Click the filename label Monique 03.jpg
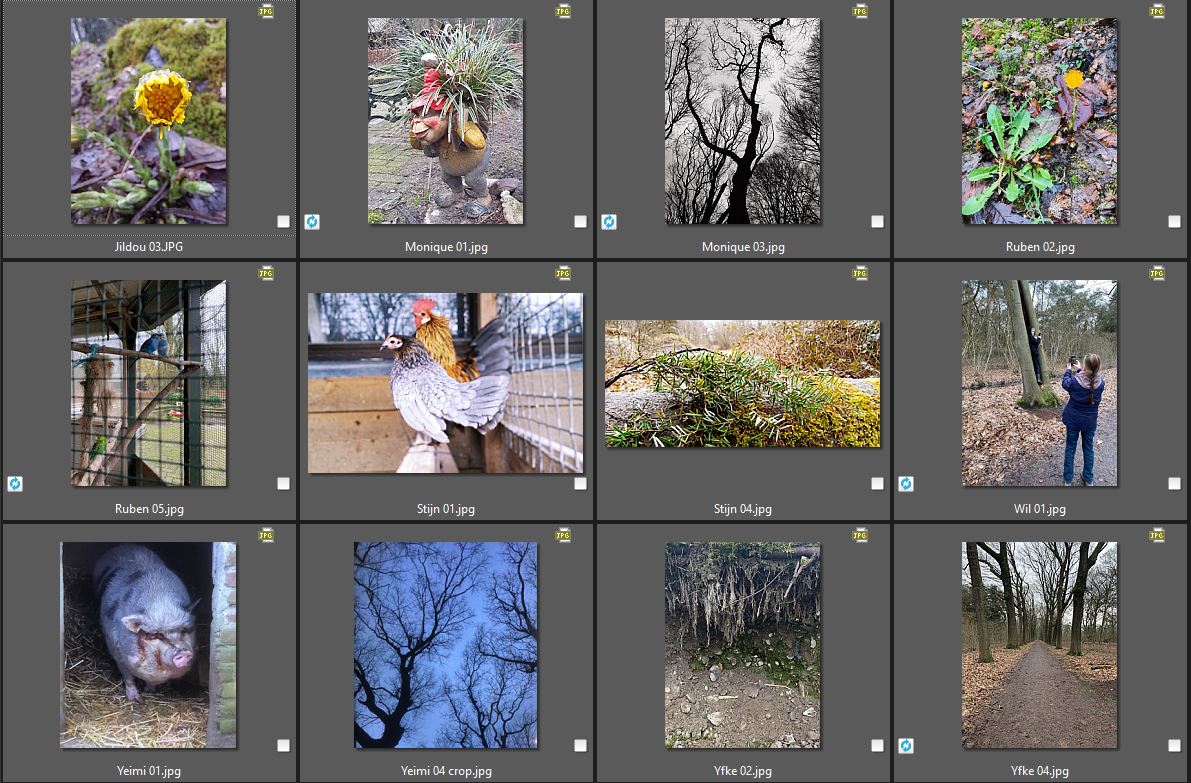This screenshot has width=1191, height=783. tap(743, 247)
